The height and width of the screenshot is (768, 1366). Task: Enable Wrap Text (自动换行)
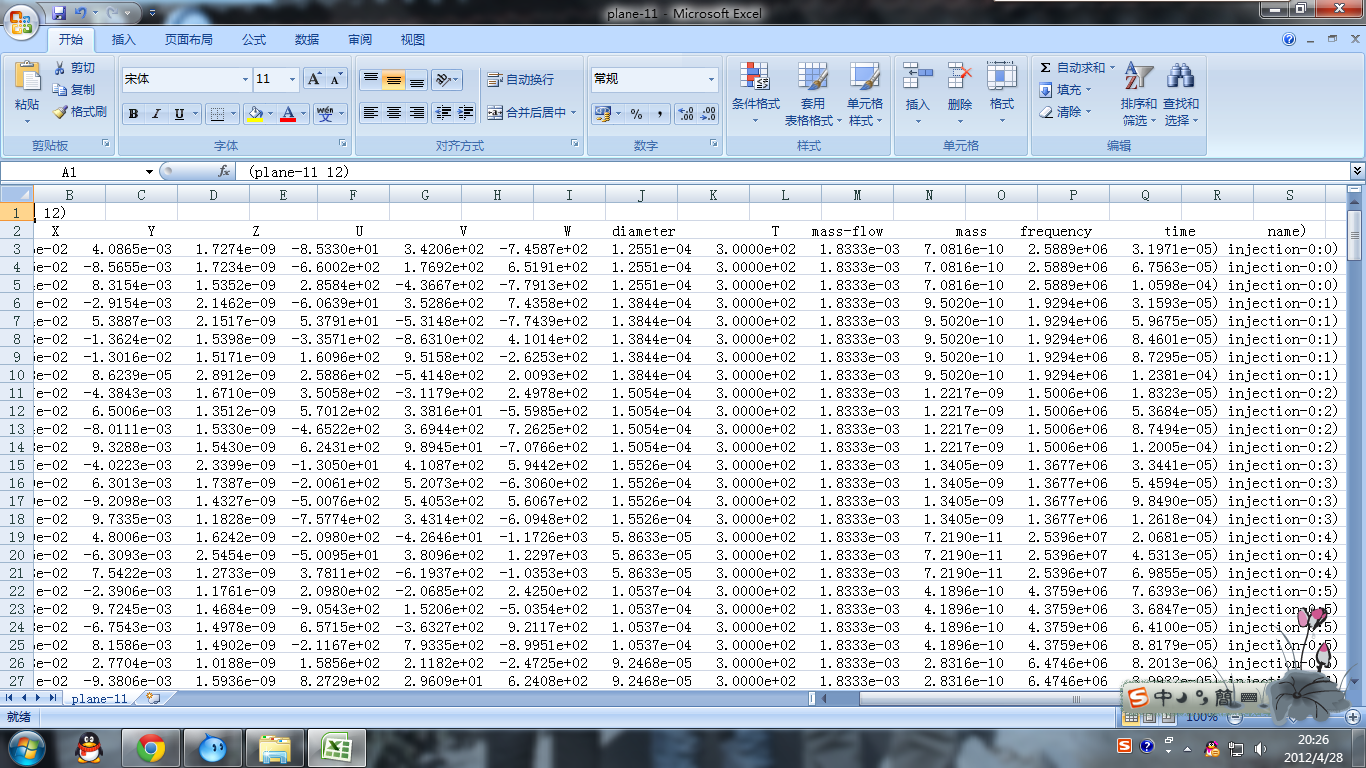pos(517,80)
